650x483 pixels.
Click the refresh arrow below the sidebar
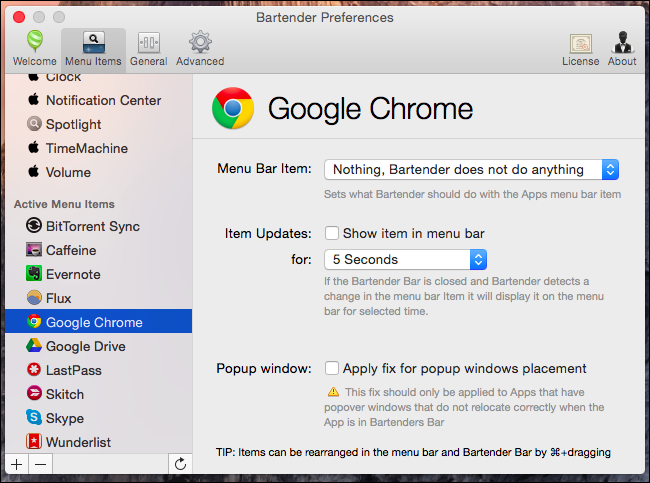(180, 464)
